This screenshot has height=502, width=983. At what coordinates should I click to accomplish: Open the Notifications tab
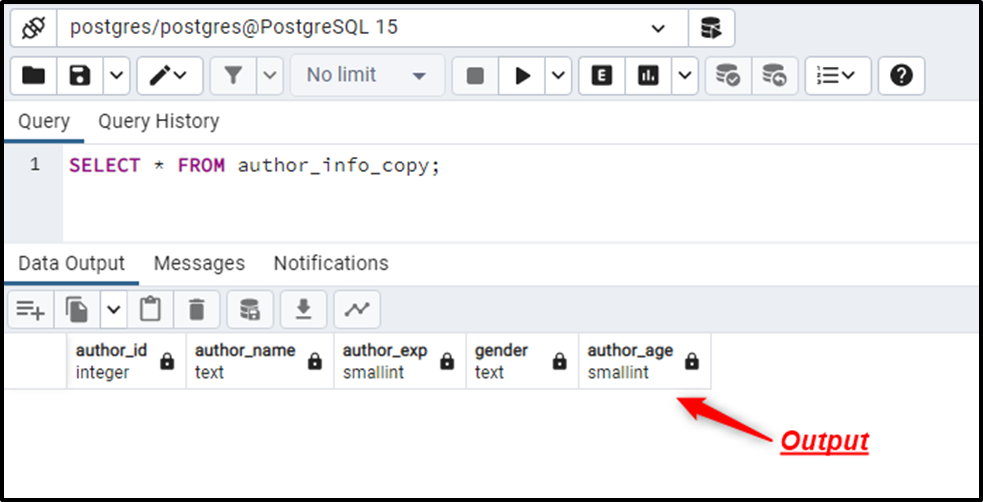[331, 263]
